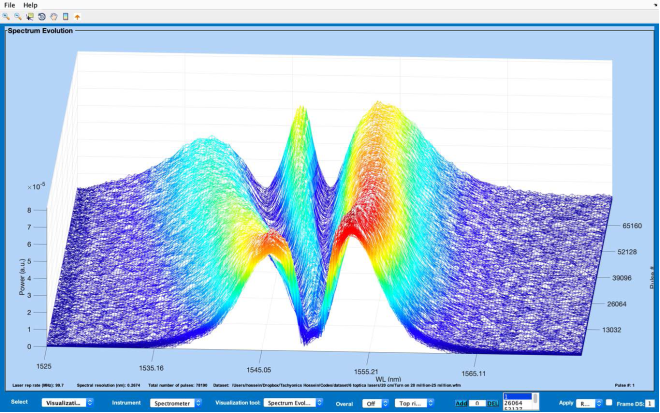Open the Select dropdown showing Visualization
660x413 pixels.
[75, 402]
